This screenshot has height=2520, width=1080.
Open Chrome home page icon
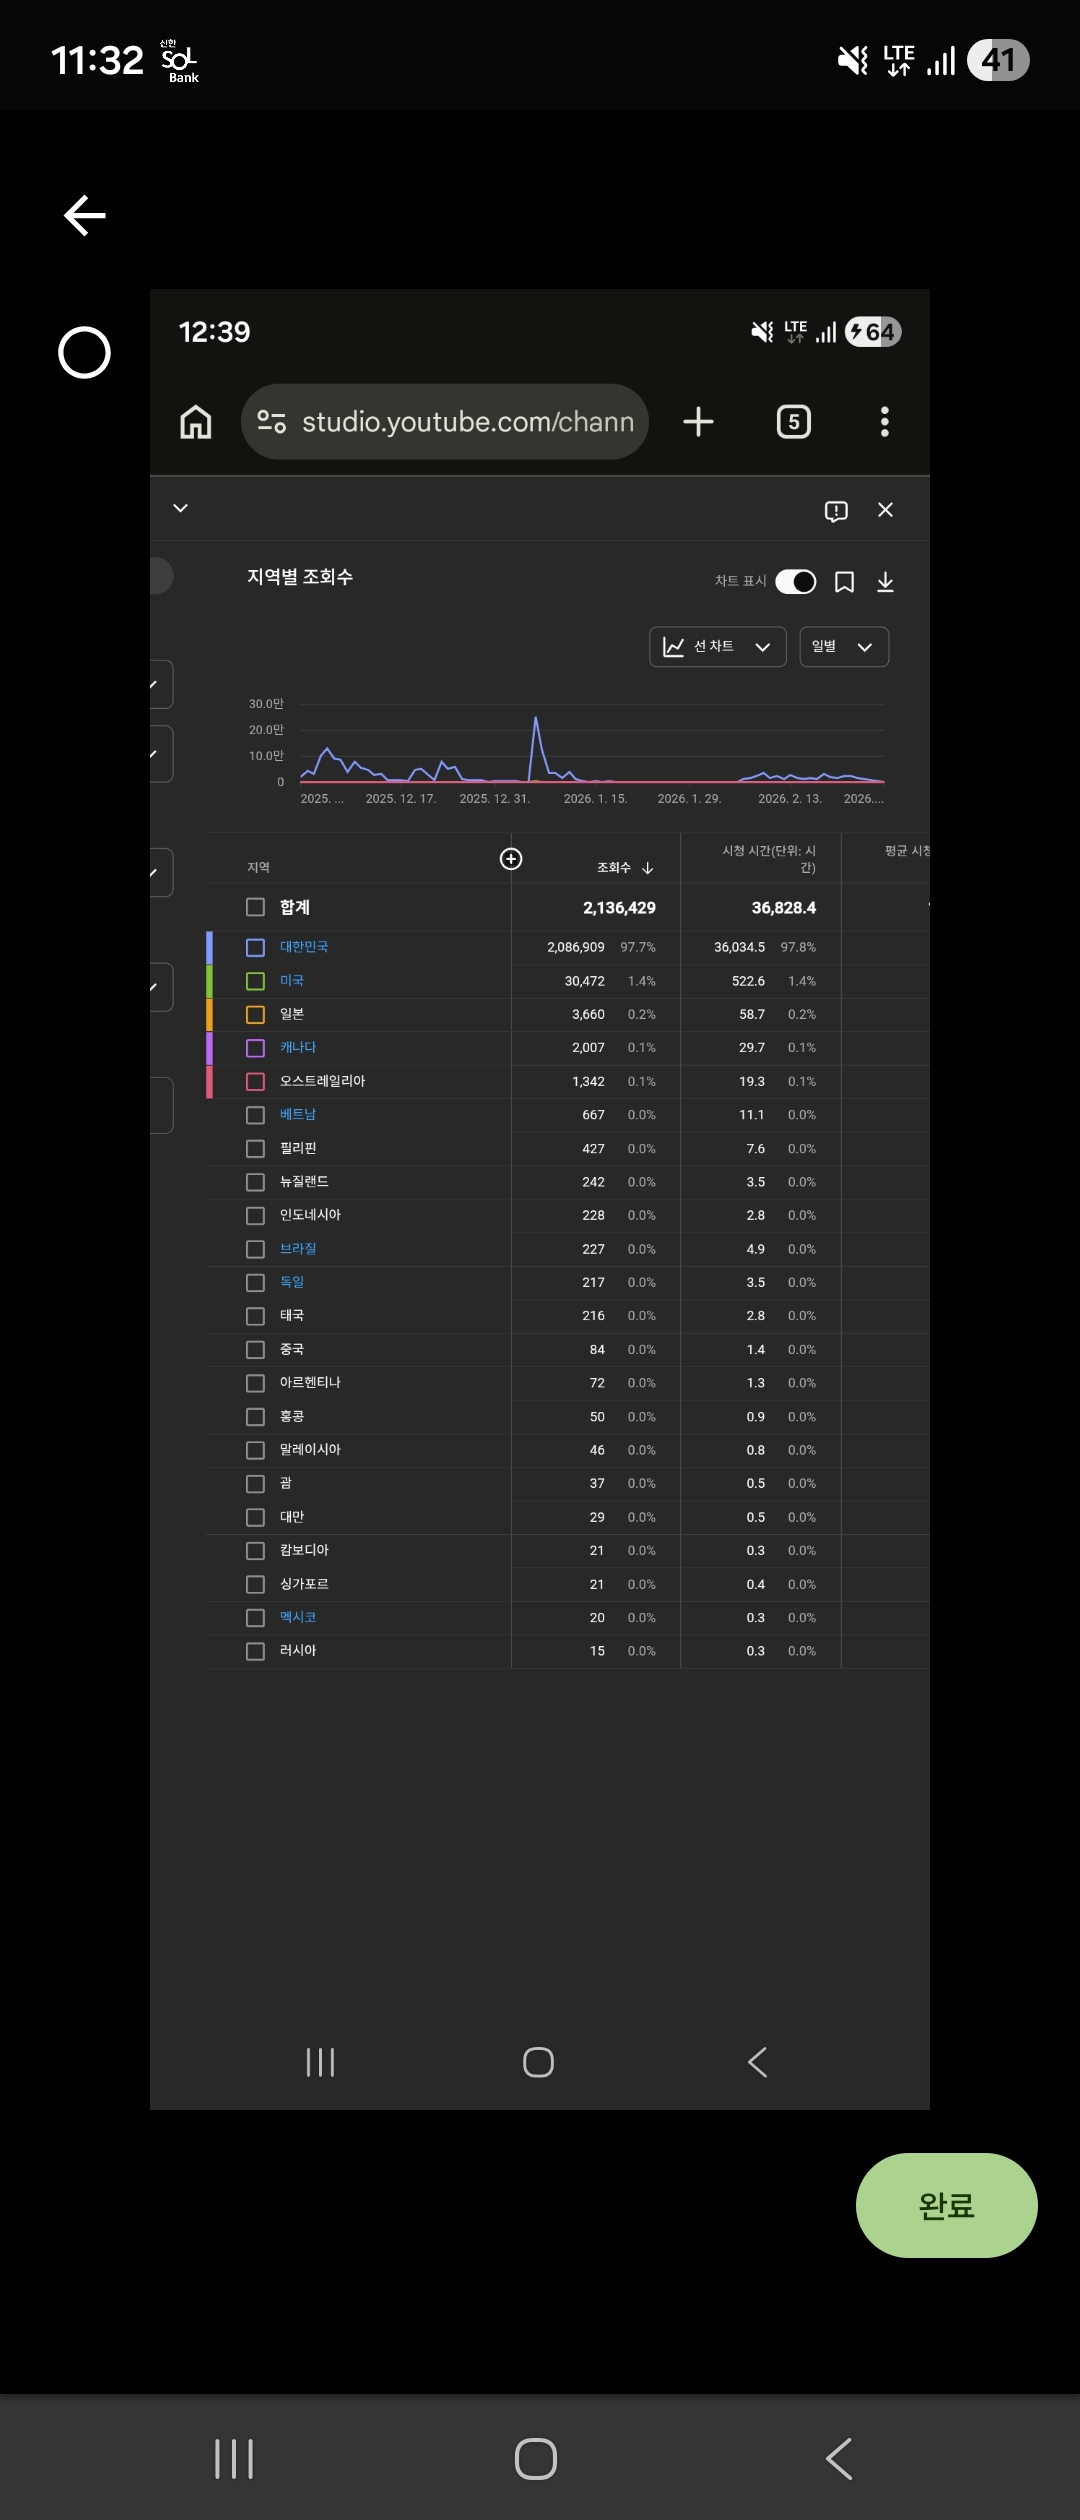point(196,422)
